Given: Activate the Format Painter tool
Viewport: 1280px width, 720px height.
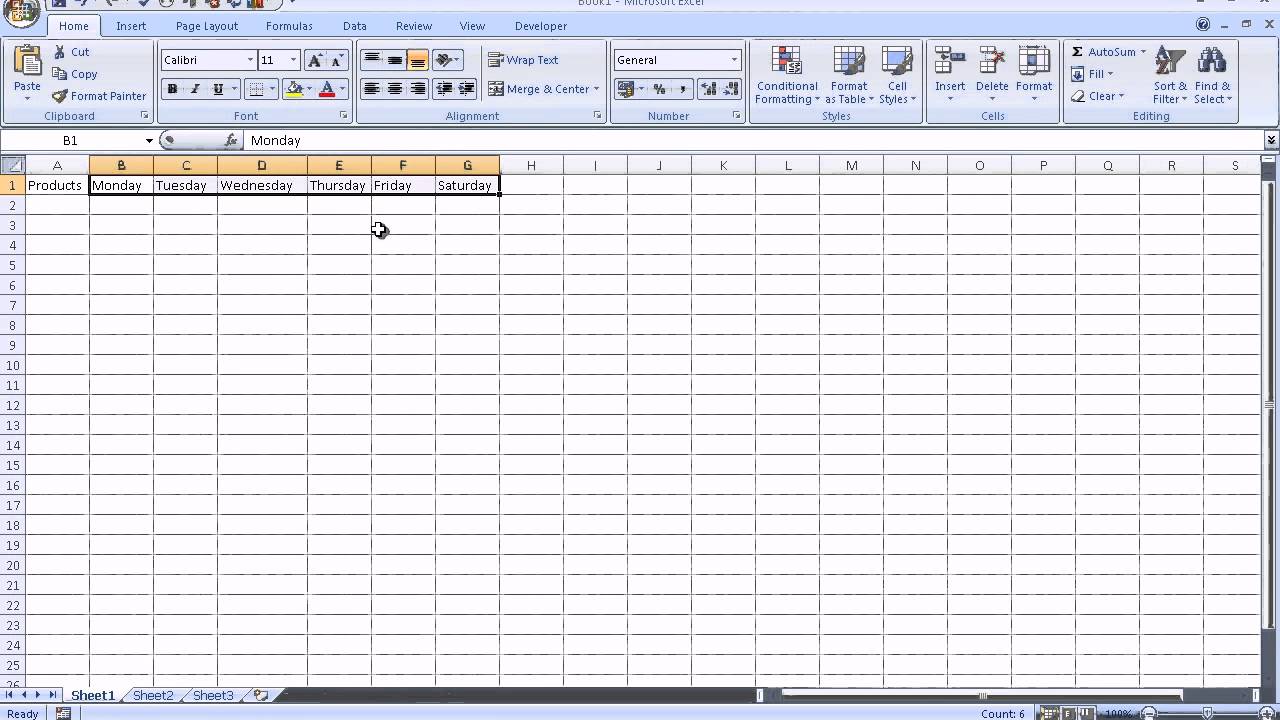Looking at the screenshot, I should pos(99,96).
